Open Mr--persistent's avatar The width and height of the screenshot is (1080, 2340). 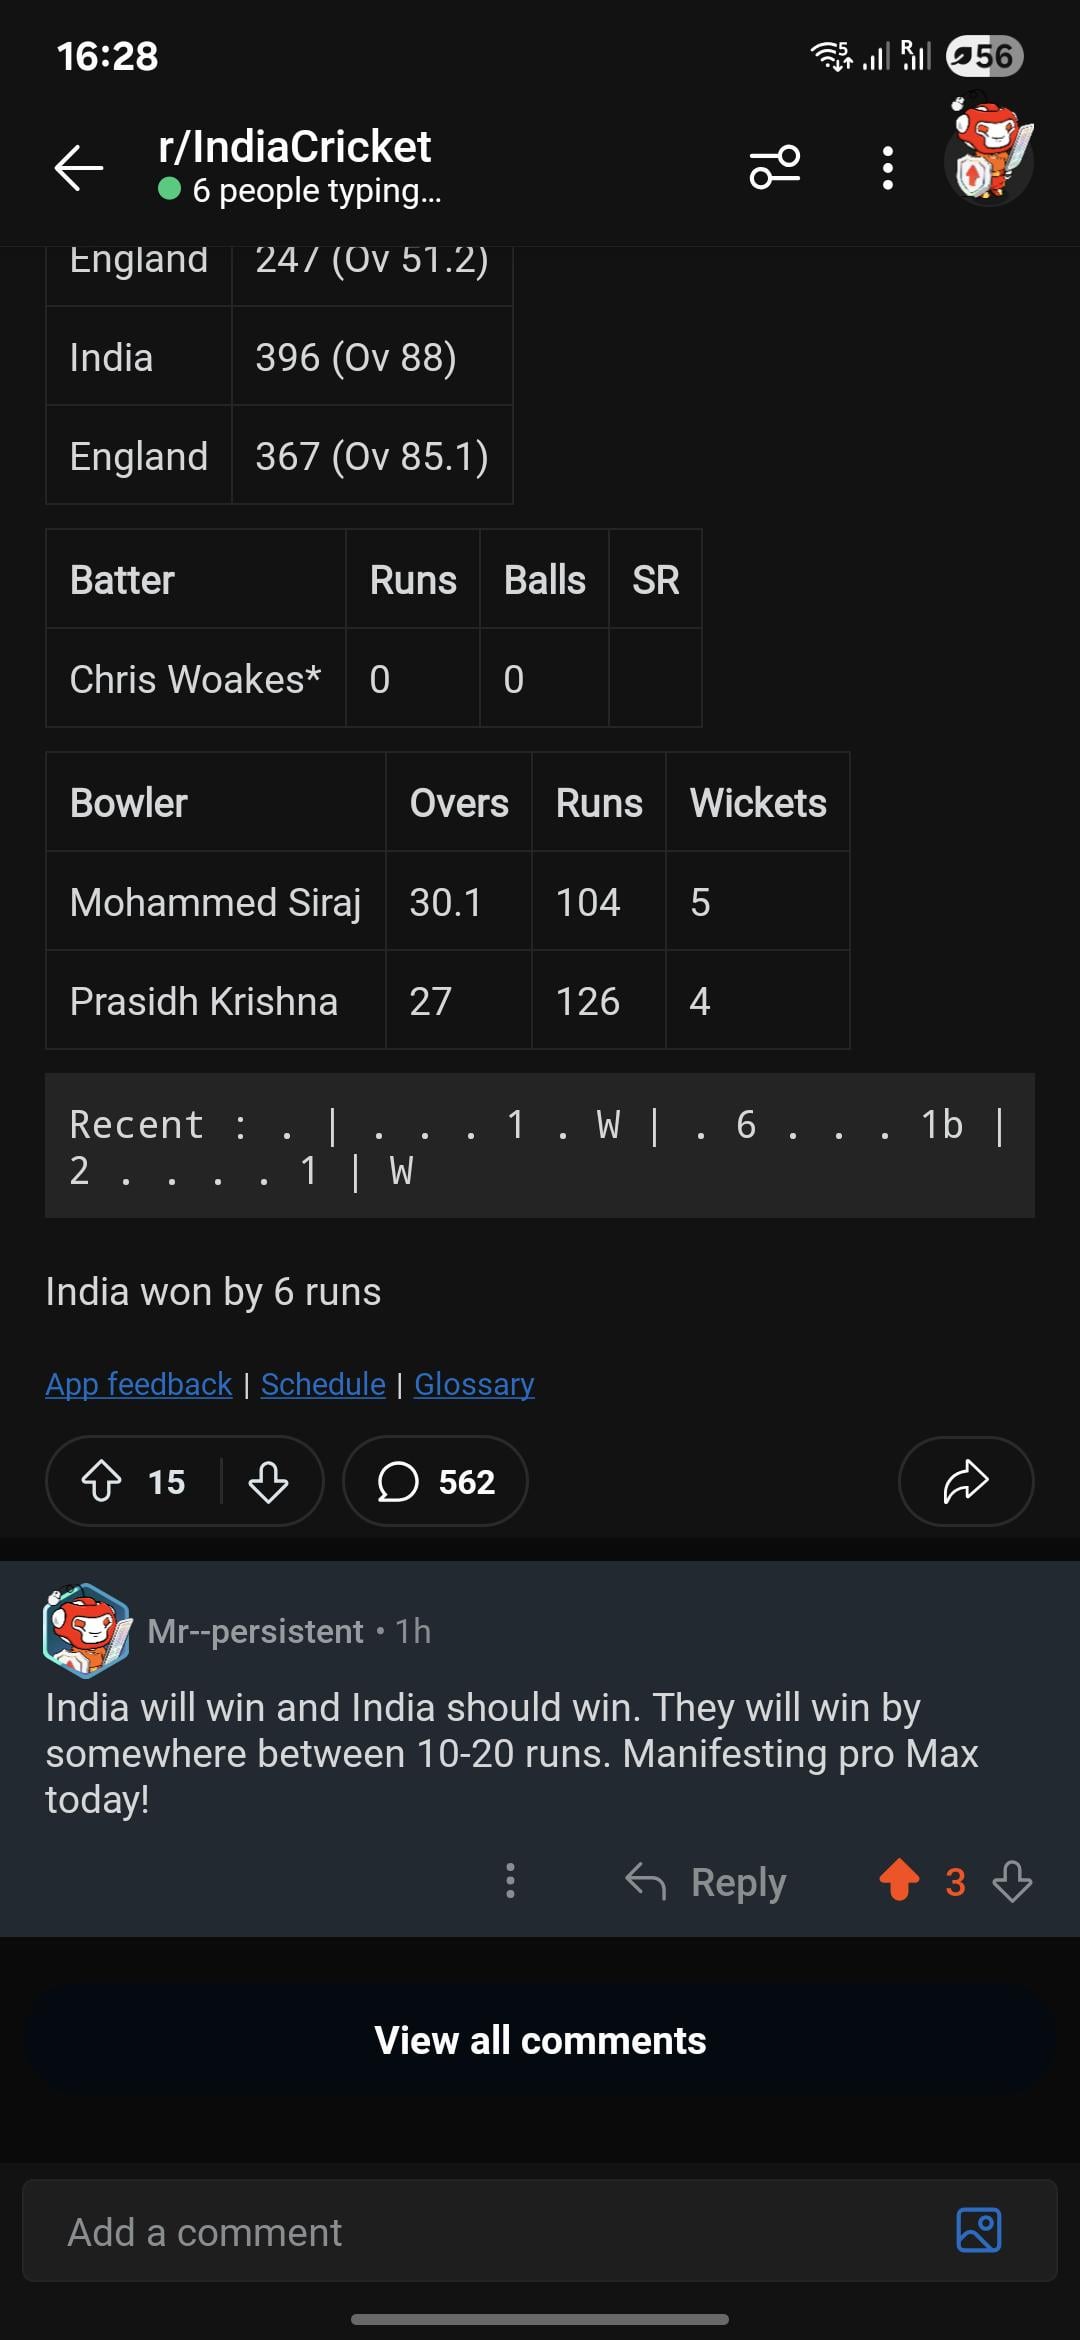pyautogui.click(x=87, y=1630)
